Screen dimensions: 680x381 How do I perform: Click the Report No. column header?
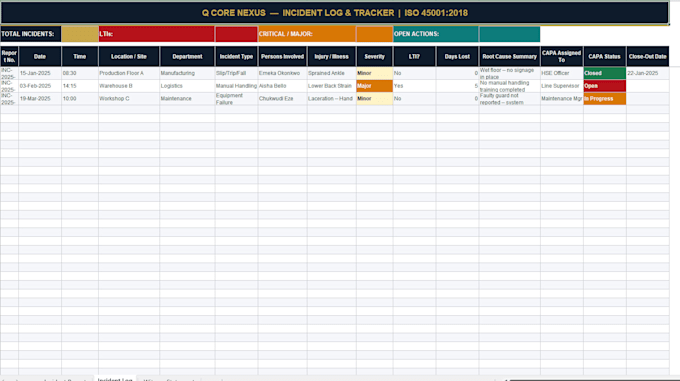tap(9, 56)
